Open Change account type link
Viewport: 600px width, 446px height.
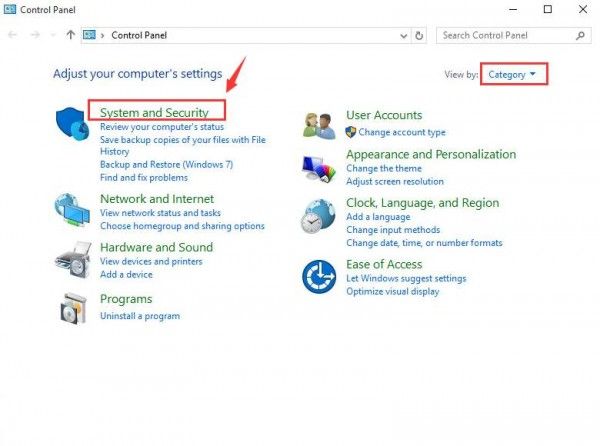pos(402,132)
